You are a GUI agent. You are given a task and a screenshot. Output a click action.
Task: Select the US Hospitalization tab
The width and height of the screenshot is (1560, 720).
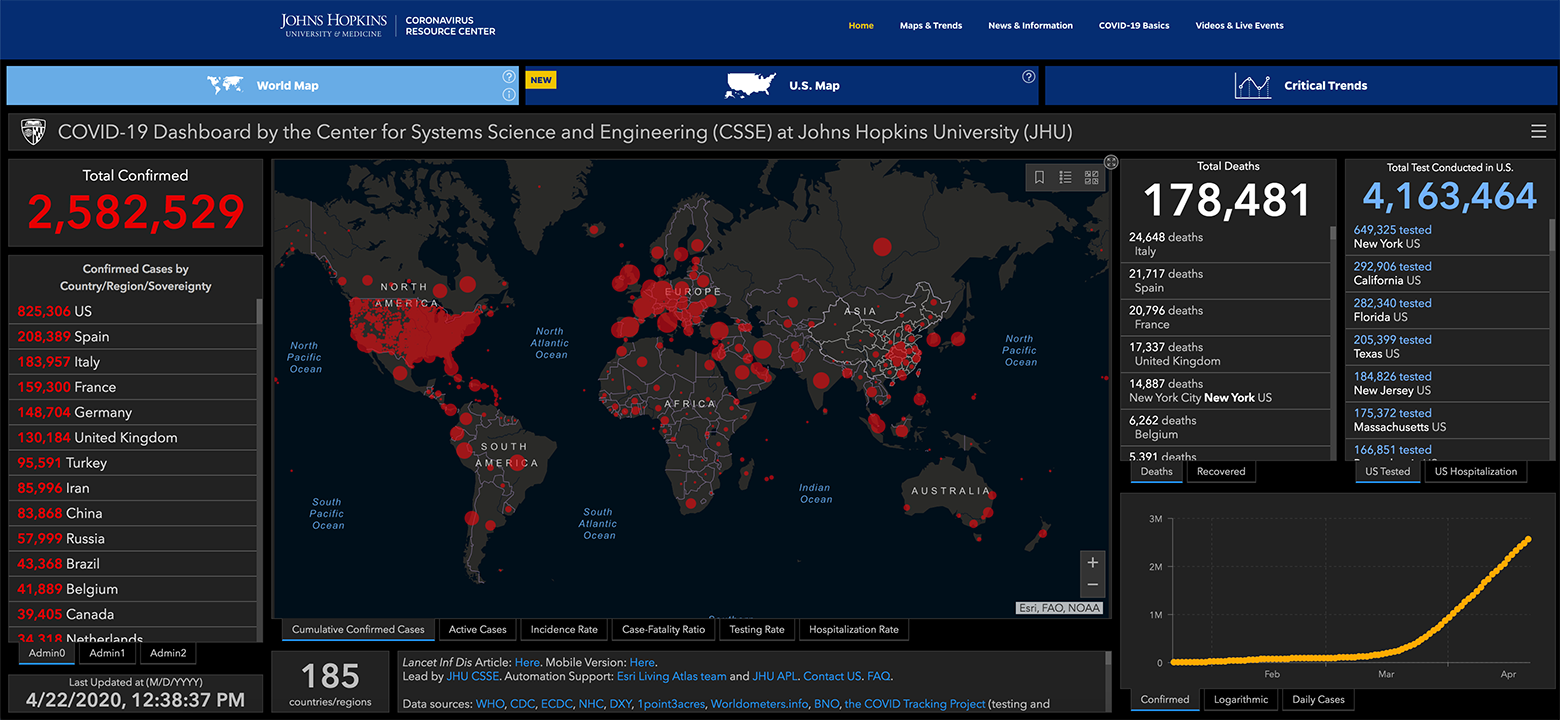click(1476, 471)
